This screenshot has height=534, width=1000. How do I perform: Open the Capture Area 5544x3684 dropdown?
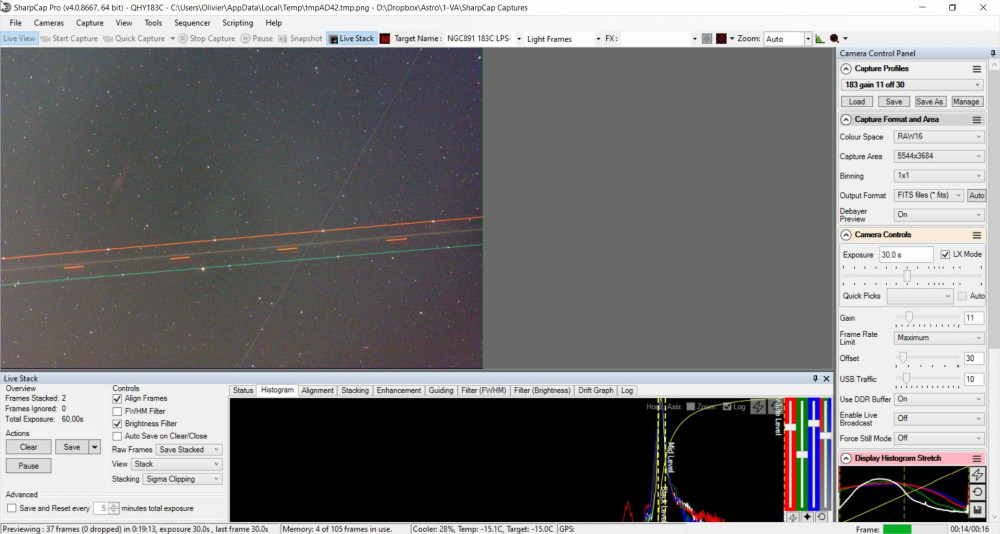[939, 156]
